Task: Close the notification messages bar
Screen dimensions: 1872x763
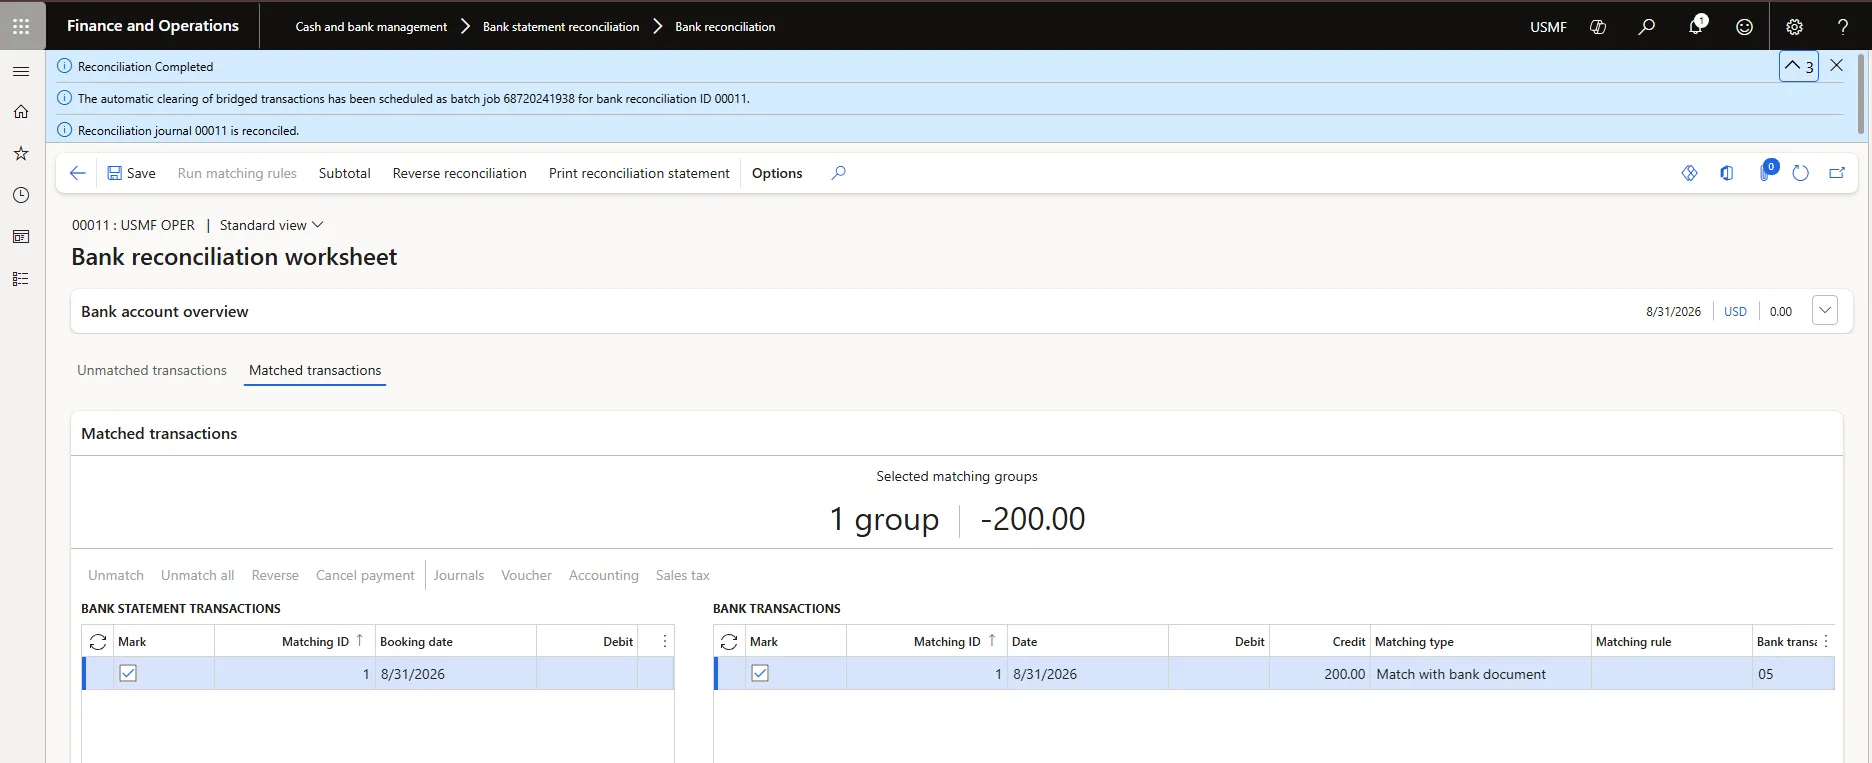Action: (x=1837, y=65)
